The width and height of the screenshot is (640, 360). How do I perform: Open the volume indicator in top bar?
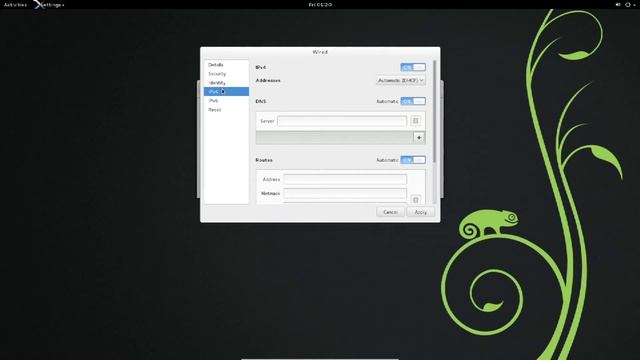618,4
